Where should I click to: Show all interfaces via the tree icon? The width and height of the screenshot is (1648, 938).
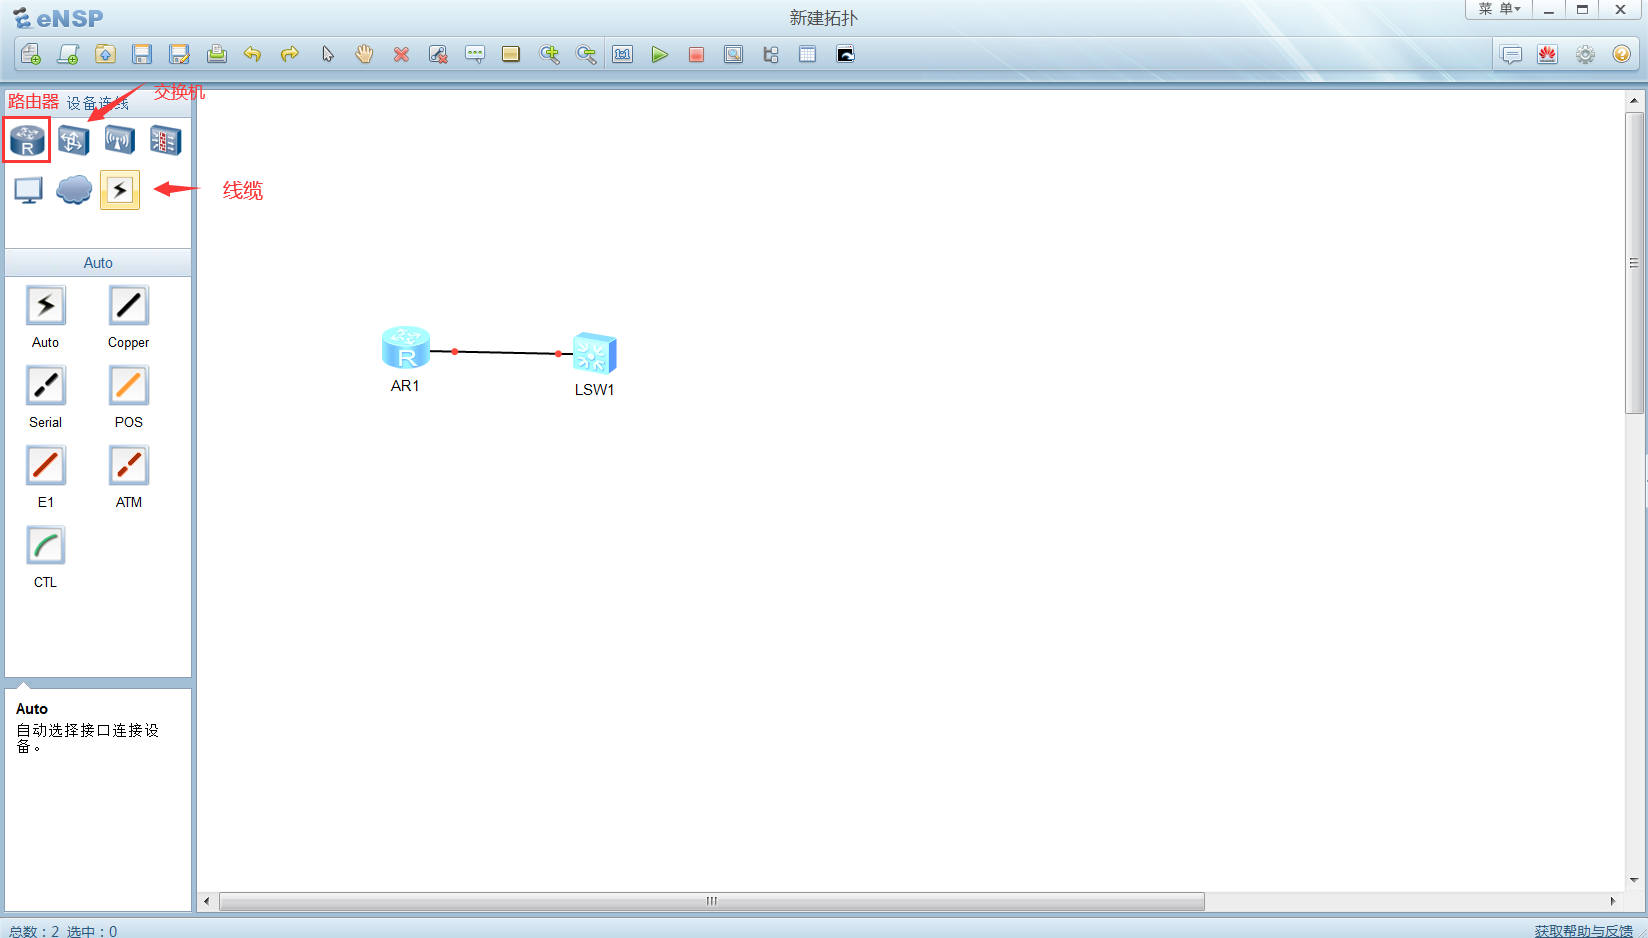[770, 54]
